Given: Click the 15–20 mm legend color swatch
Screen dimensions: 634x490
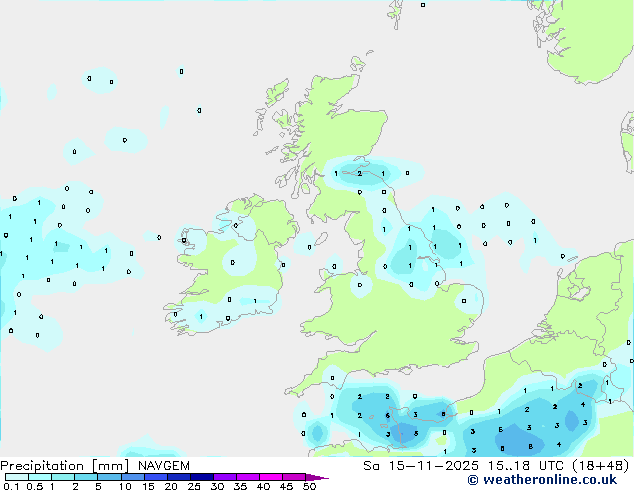Looking at the screenshot, I should click(155, 477).
